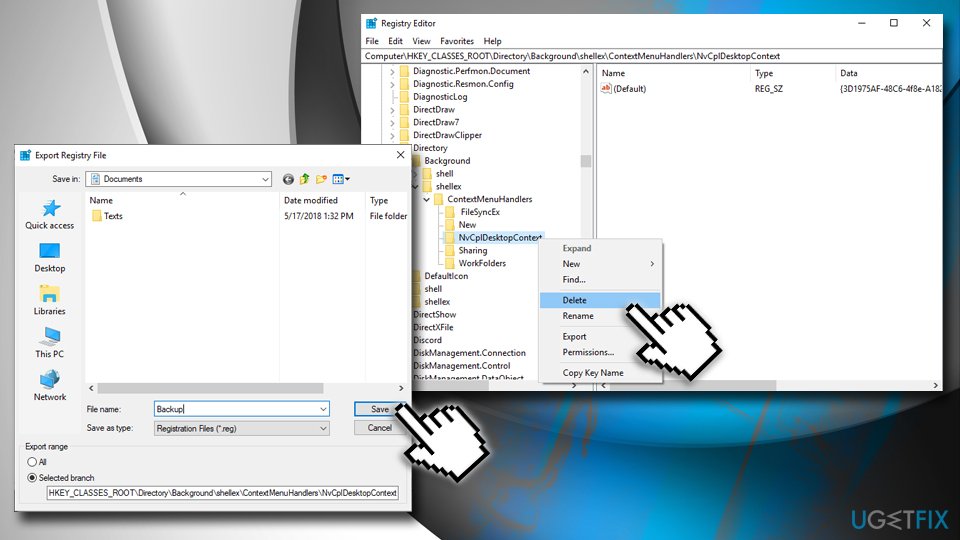Screen dimensions: 960x540
Task: Click the Back arrow icon in Export dialog
Action: pos(288,179)
